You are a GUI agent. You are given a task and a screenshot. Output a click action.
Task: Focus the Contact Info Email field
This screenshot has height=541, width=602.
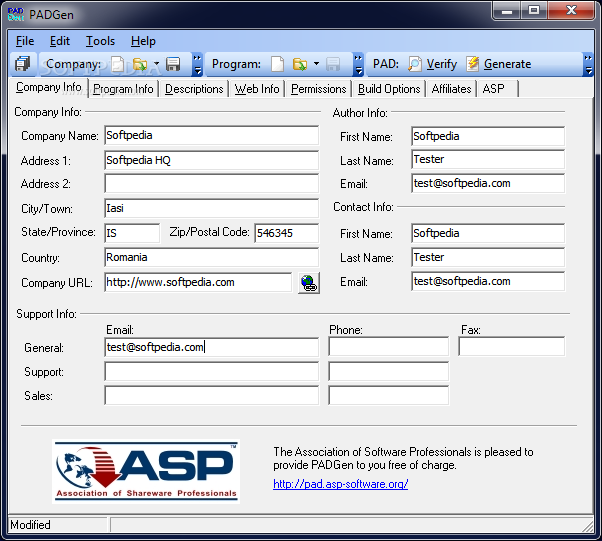[x=488, y=281]
